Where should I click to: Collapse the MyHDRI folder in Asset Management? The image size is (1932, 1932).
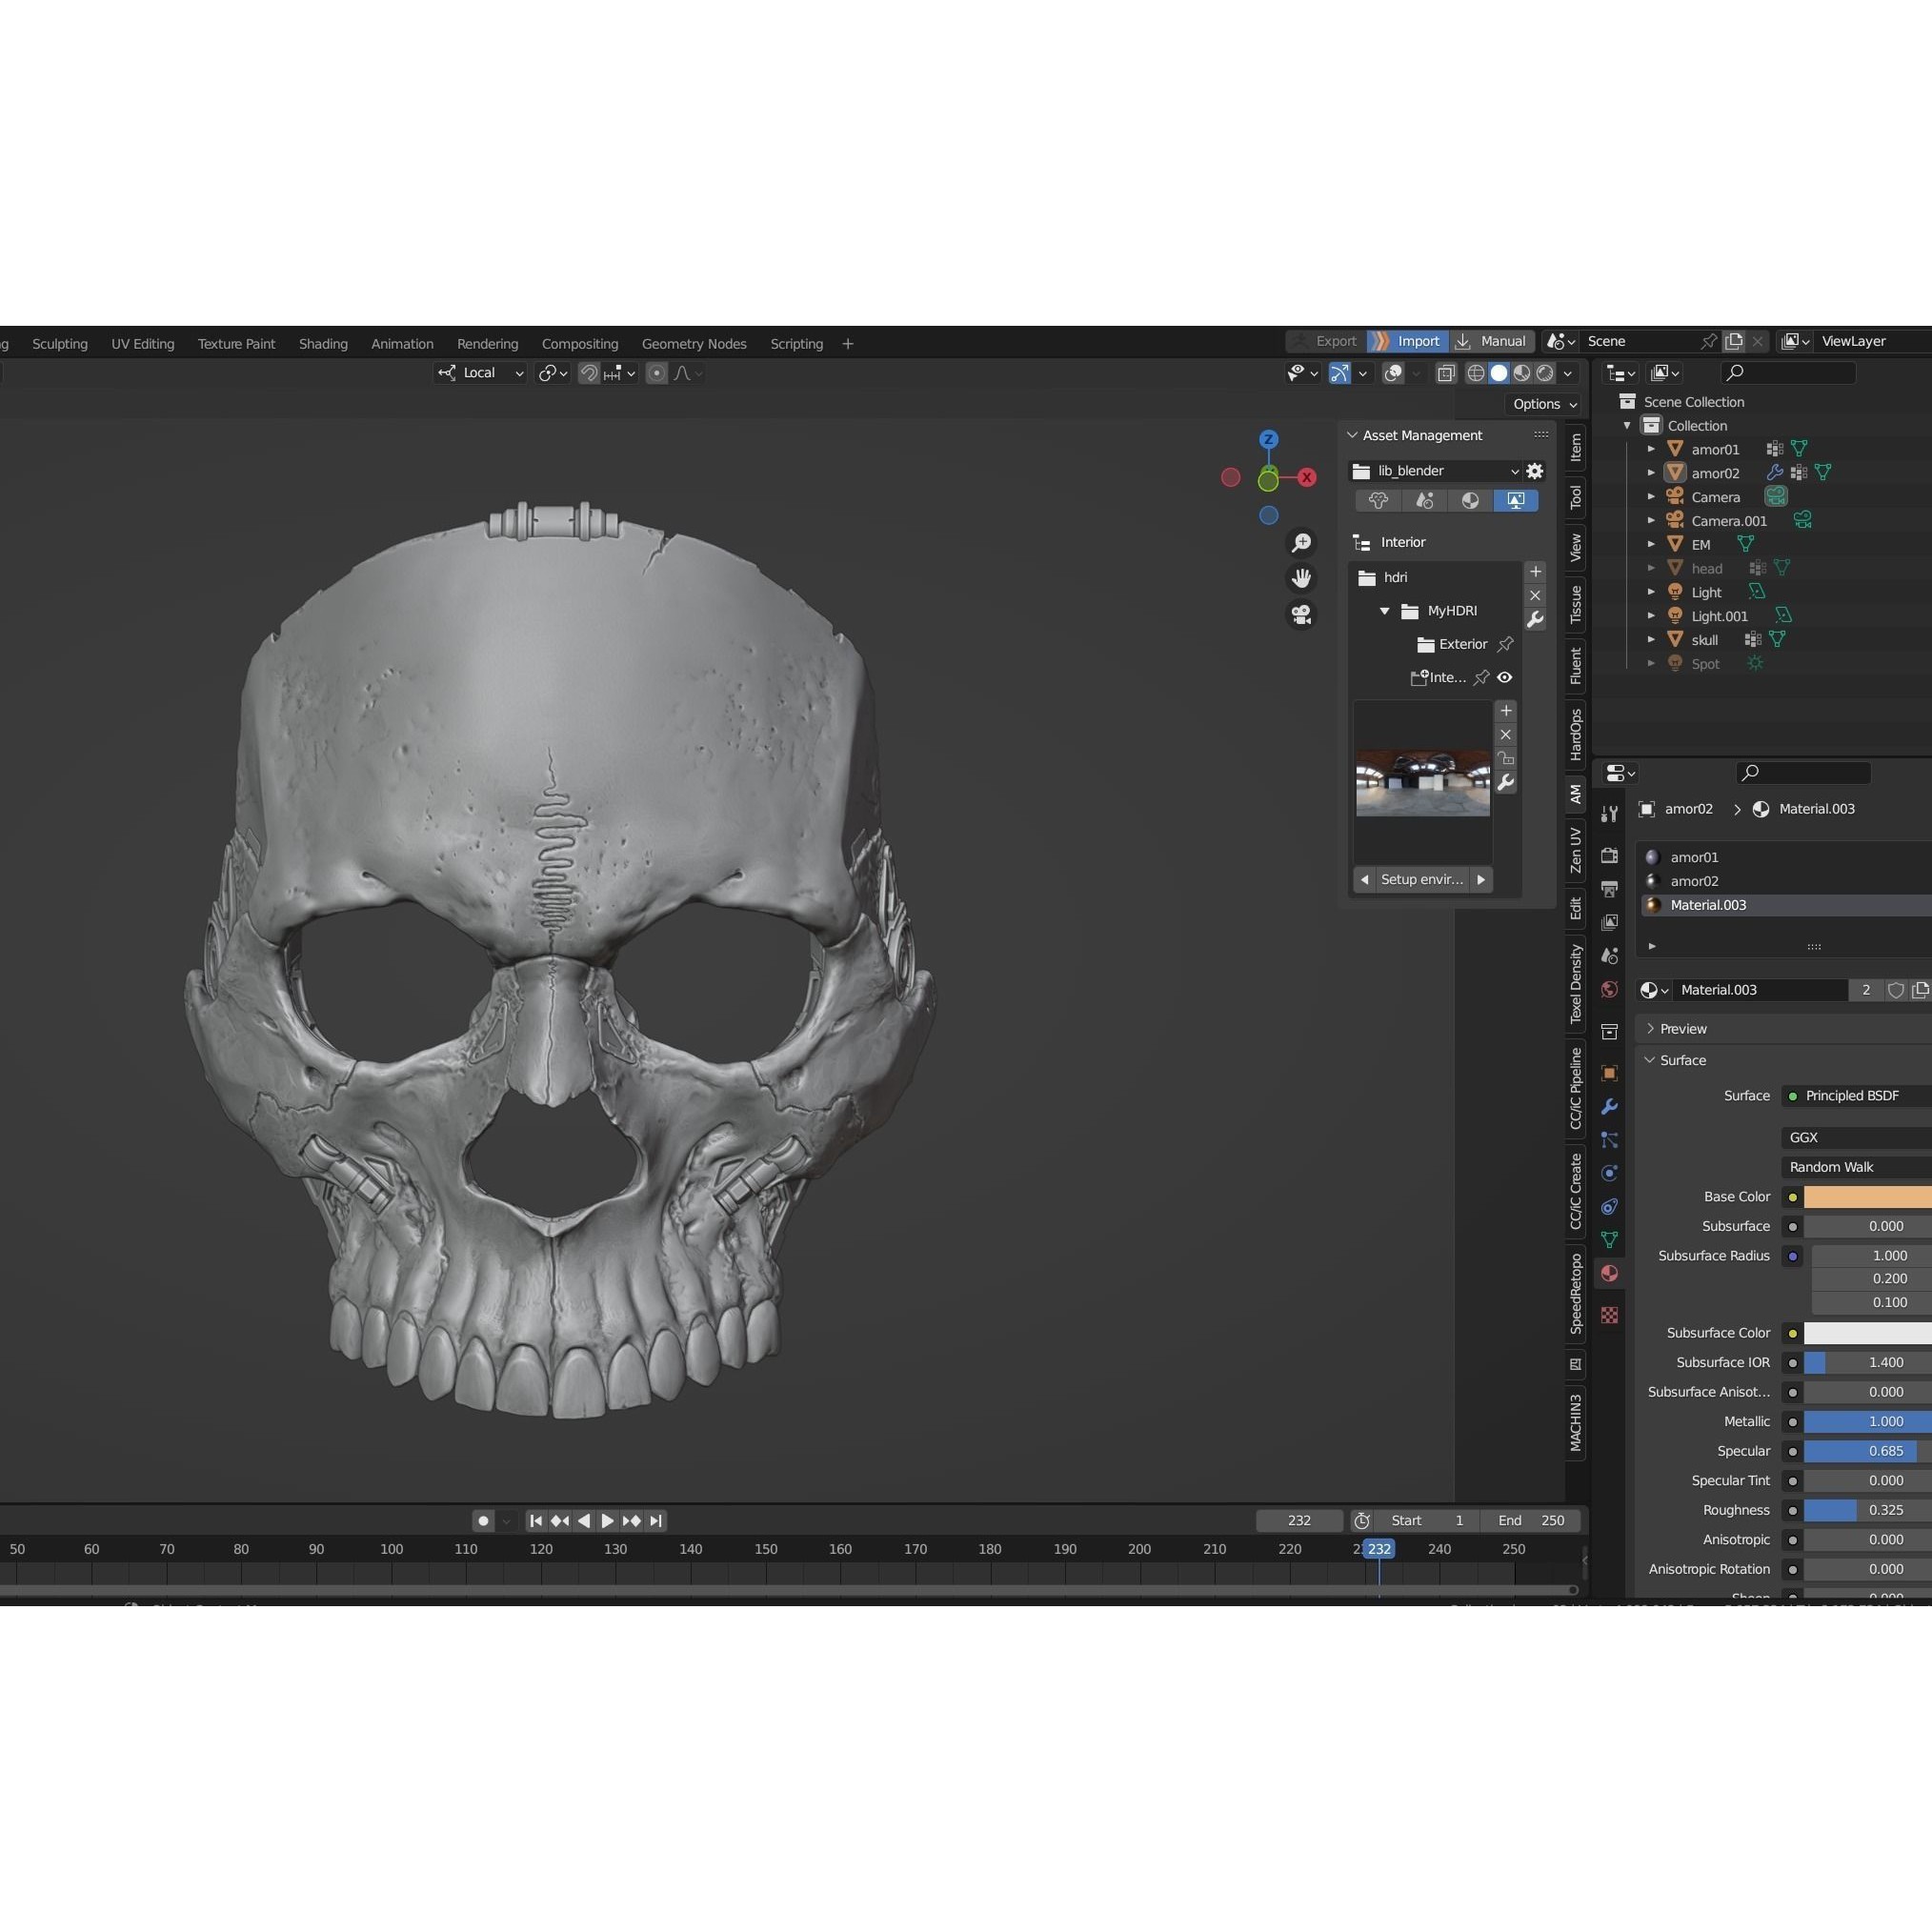tap(1385, 611)
